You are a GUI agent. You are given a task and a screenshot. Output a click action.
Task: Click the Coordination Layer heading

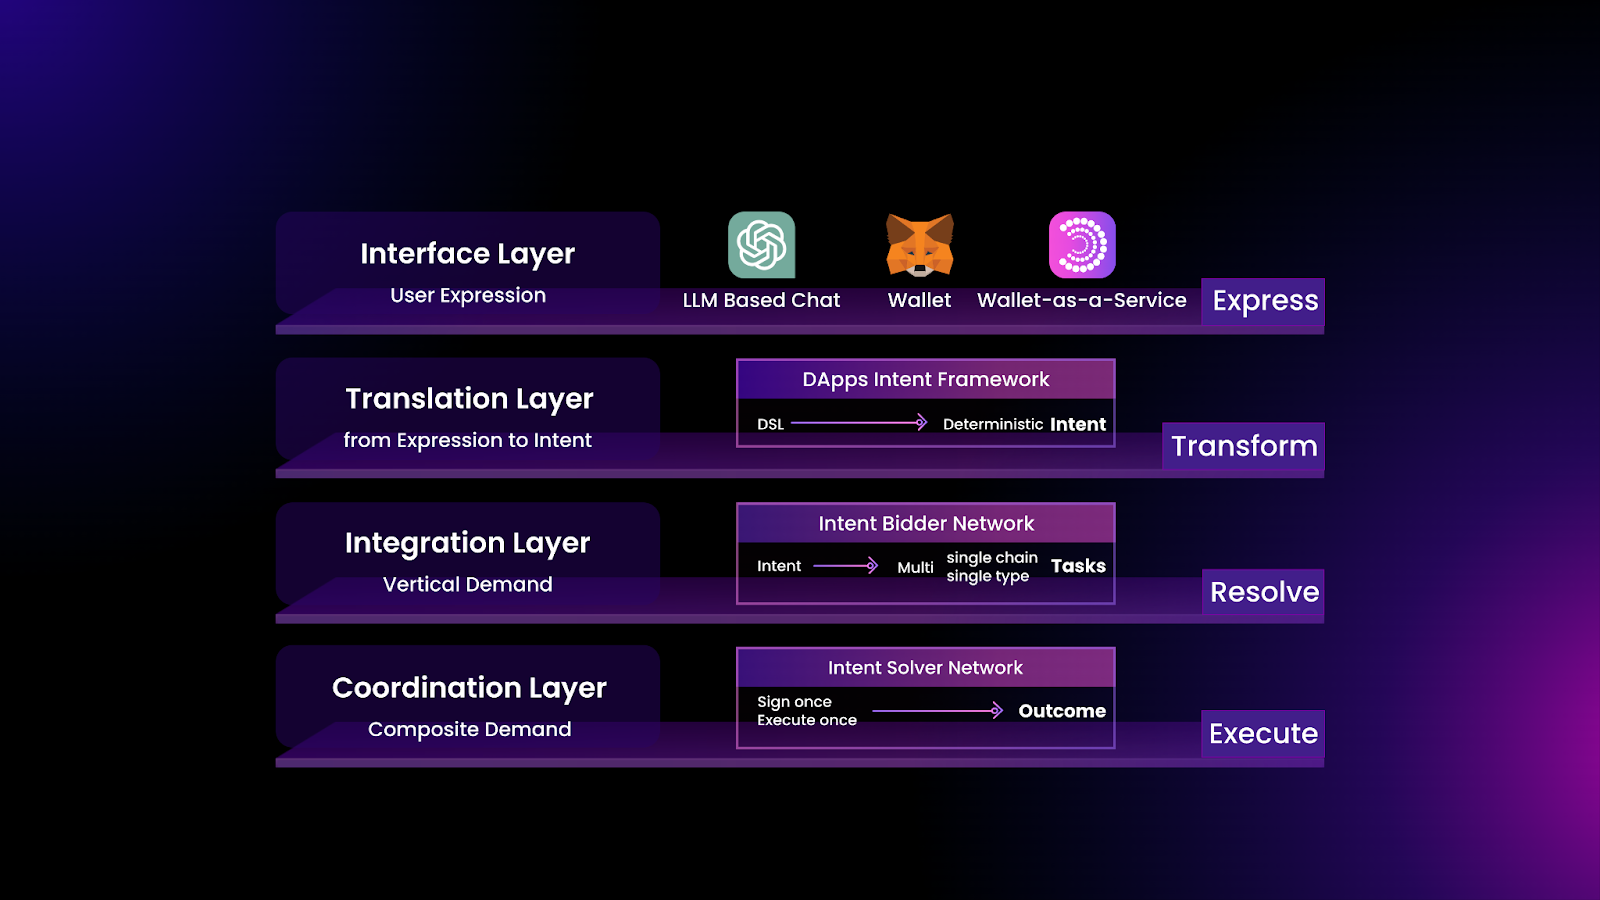click(469, 688)
